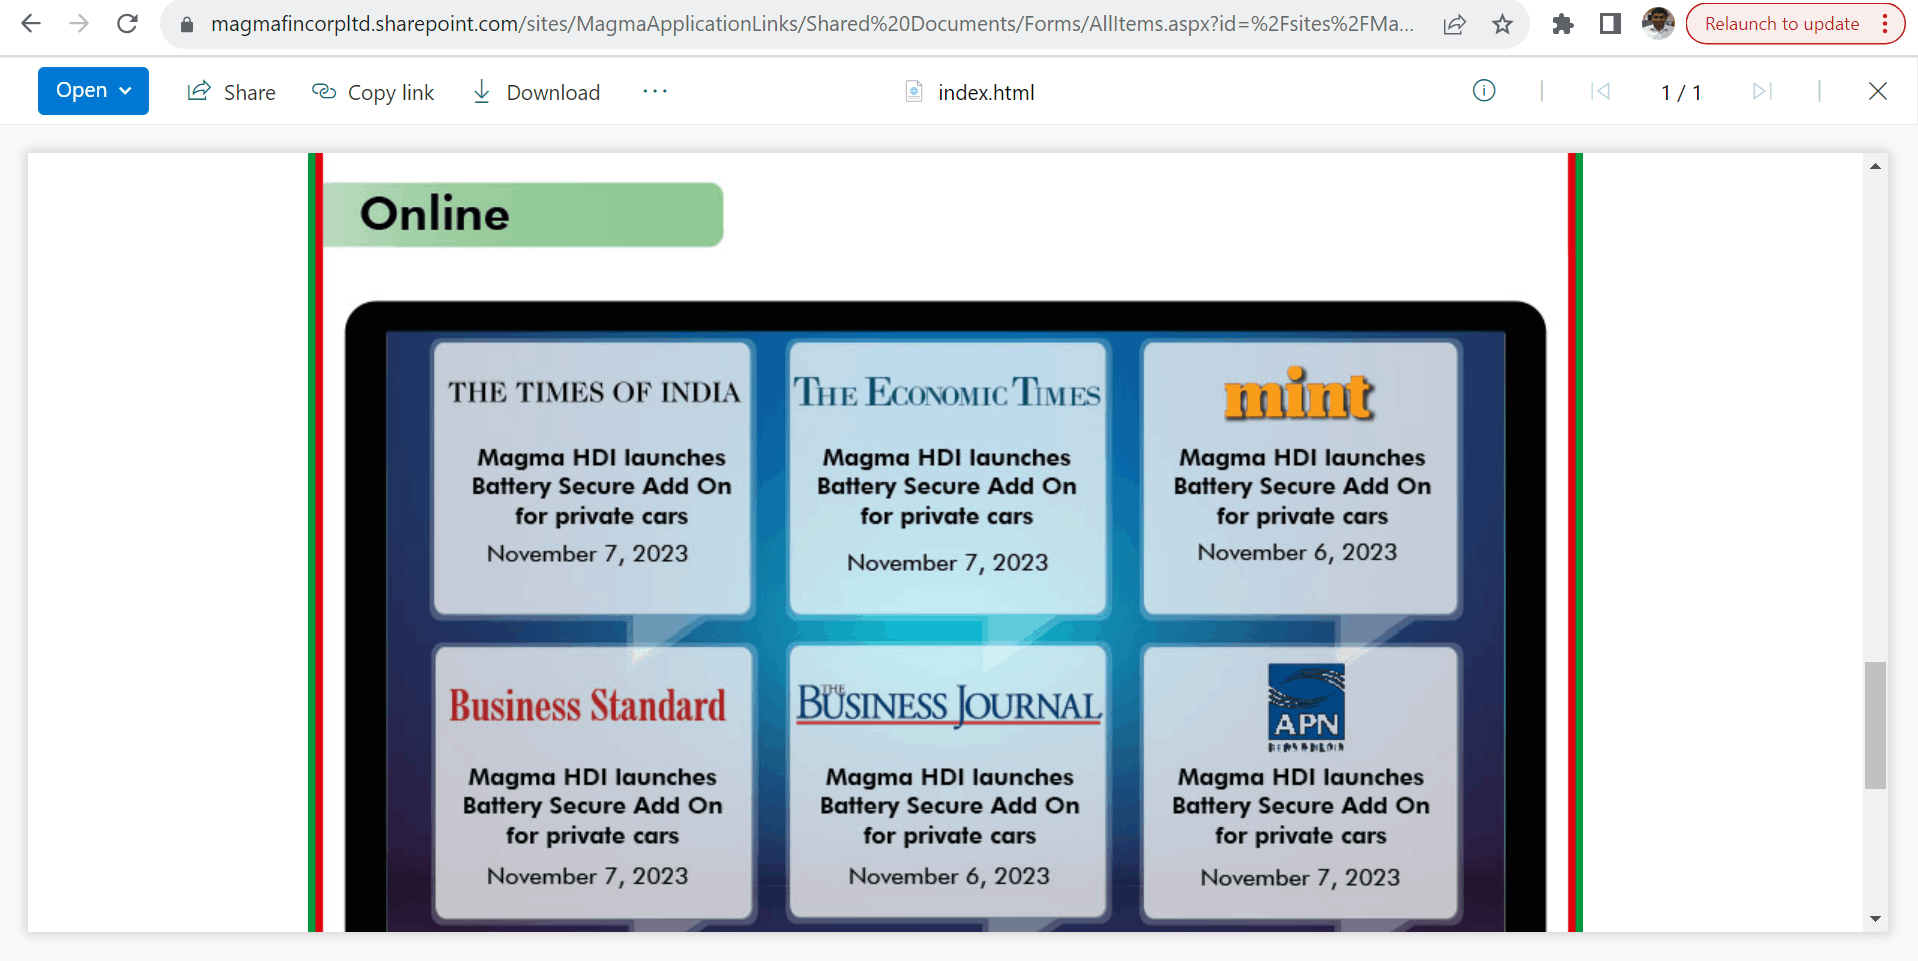Open The Economic Times news card

[948, 478]
